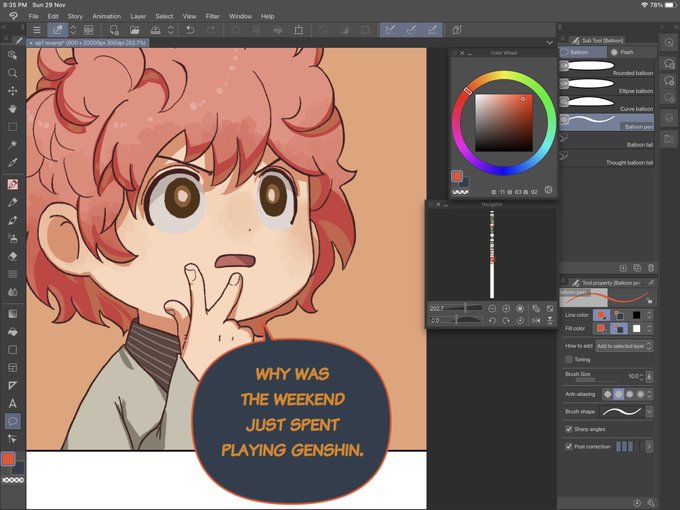The image size is (680, 510).
Task: Click the Open file folder icon
Action: click(135, 30)
